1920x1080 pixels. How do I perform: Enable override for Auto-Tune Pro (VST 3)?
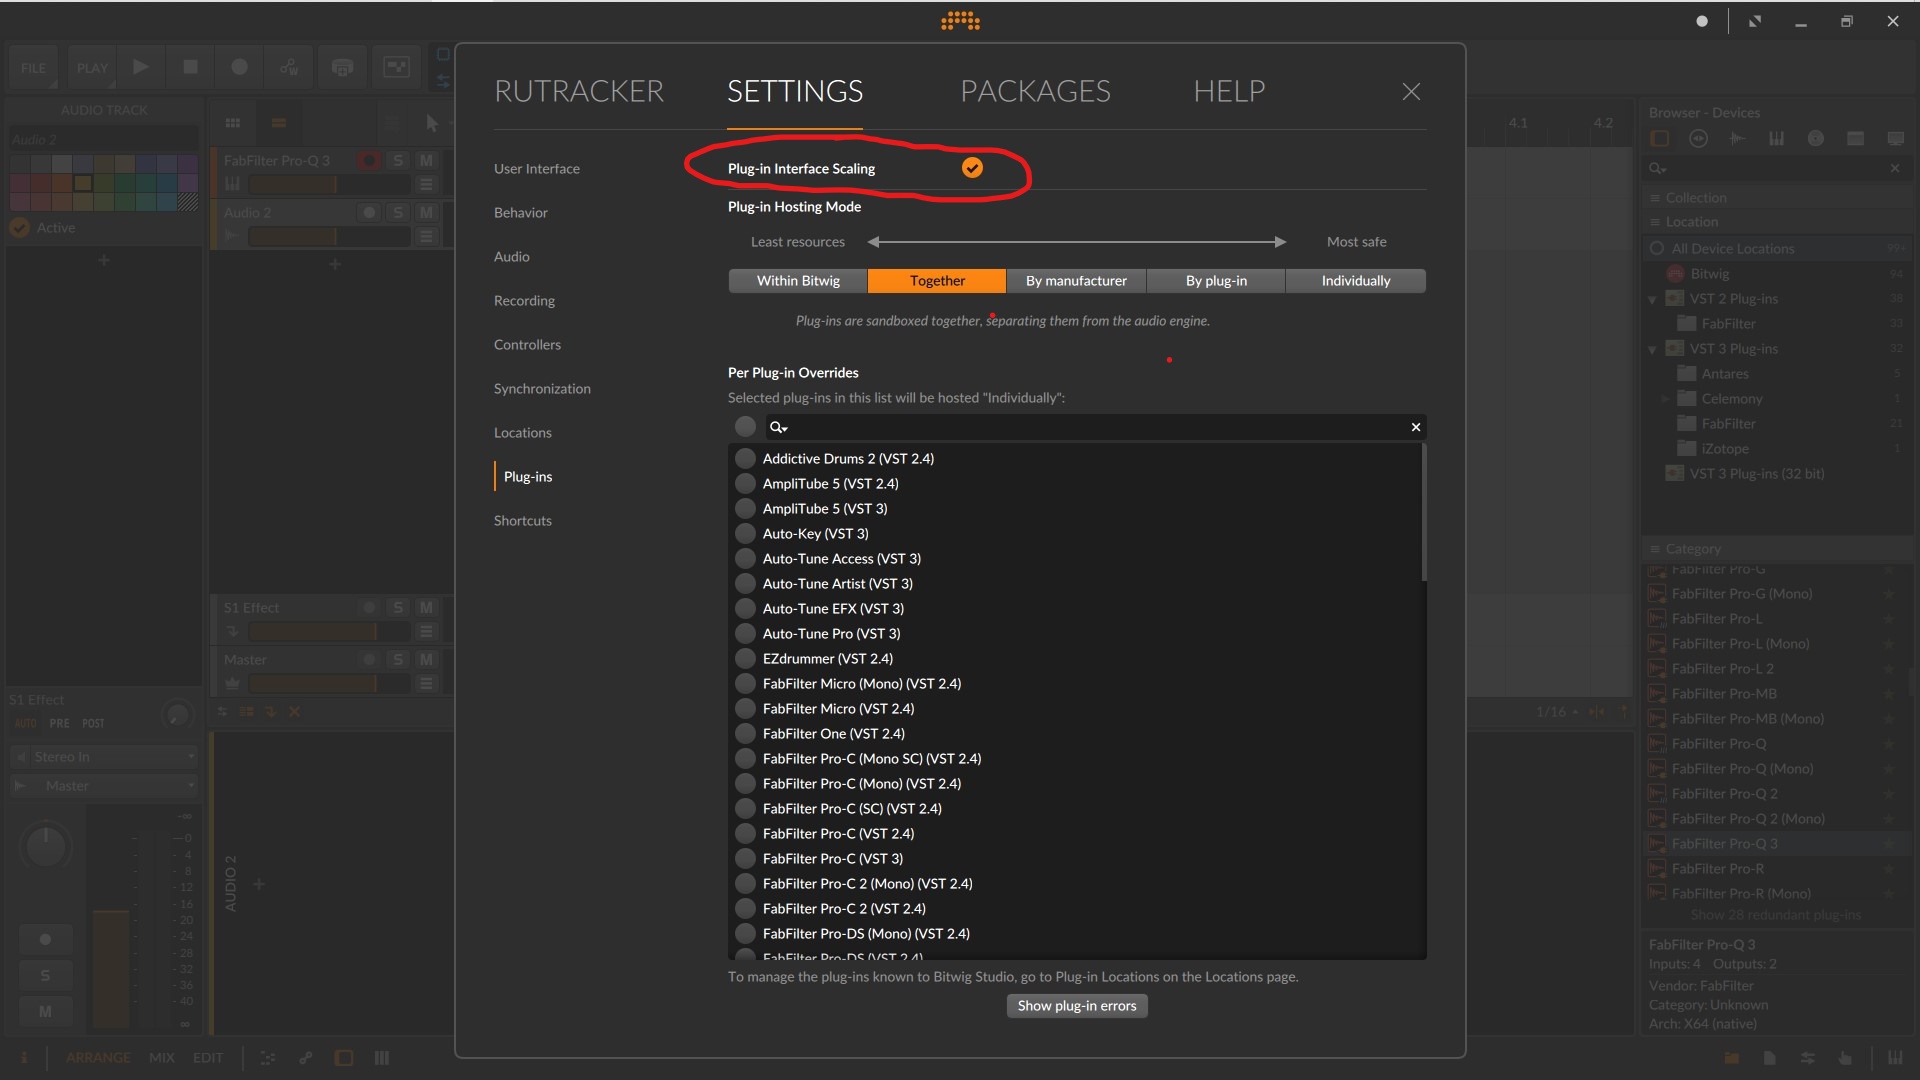(x=745, y=634)
